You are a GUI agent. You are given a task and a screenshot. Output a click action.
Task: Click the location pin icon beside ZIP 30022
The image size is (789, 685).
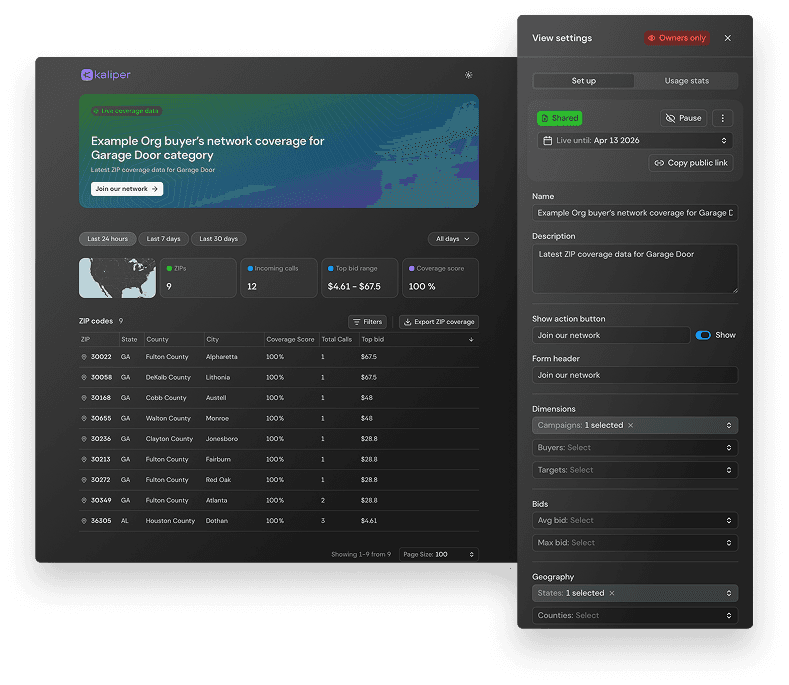[x=84, y=357]
